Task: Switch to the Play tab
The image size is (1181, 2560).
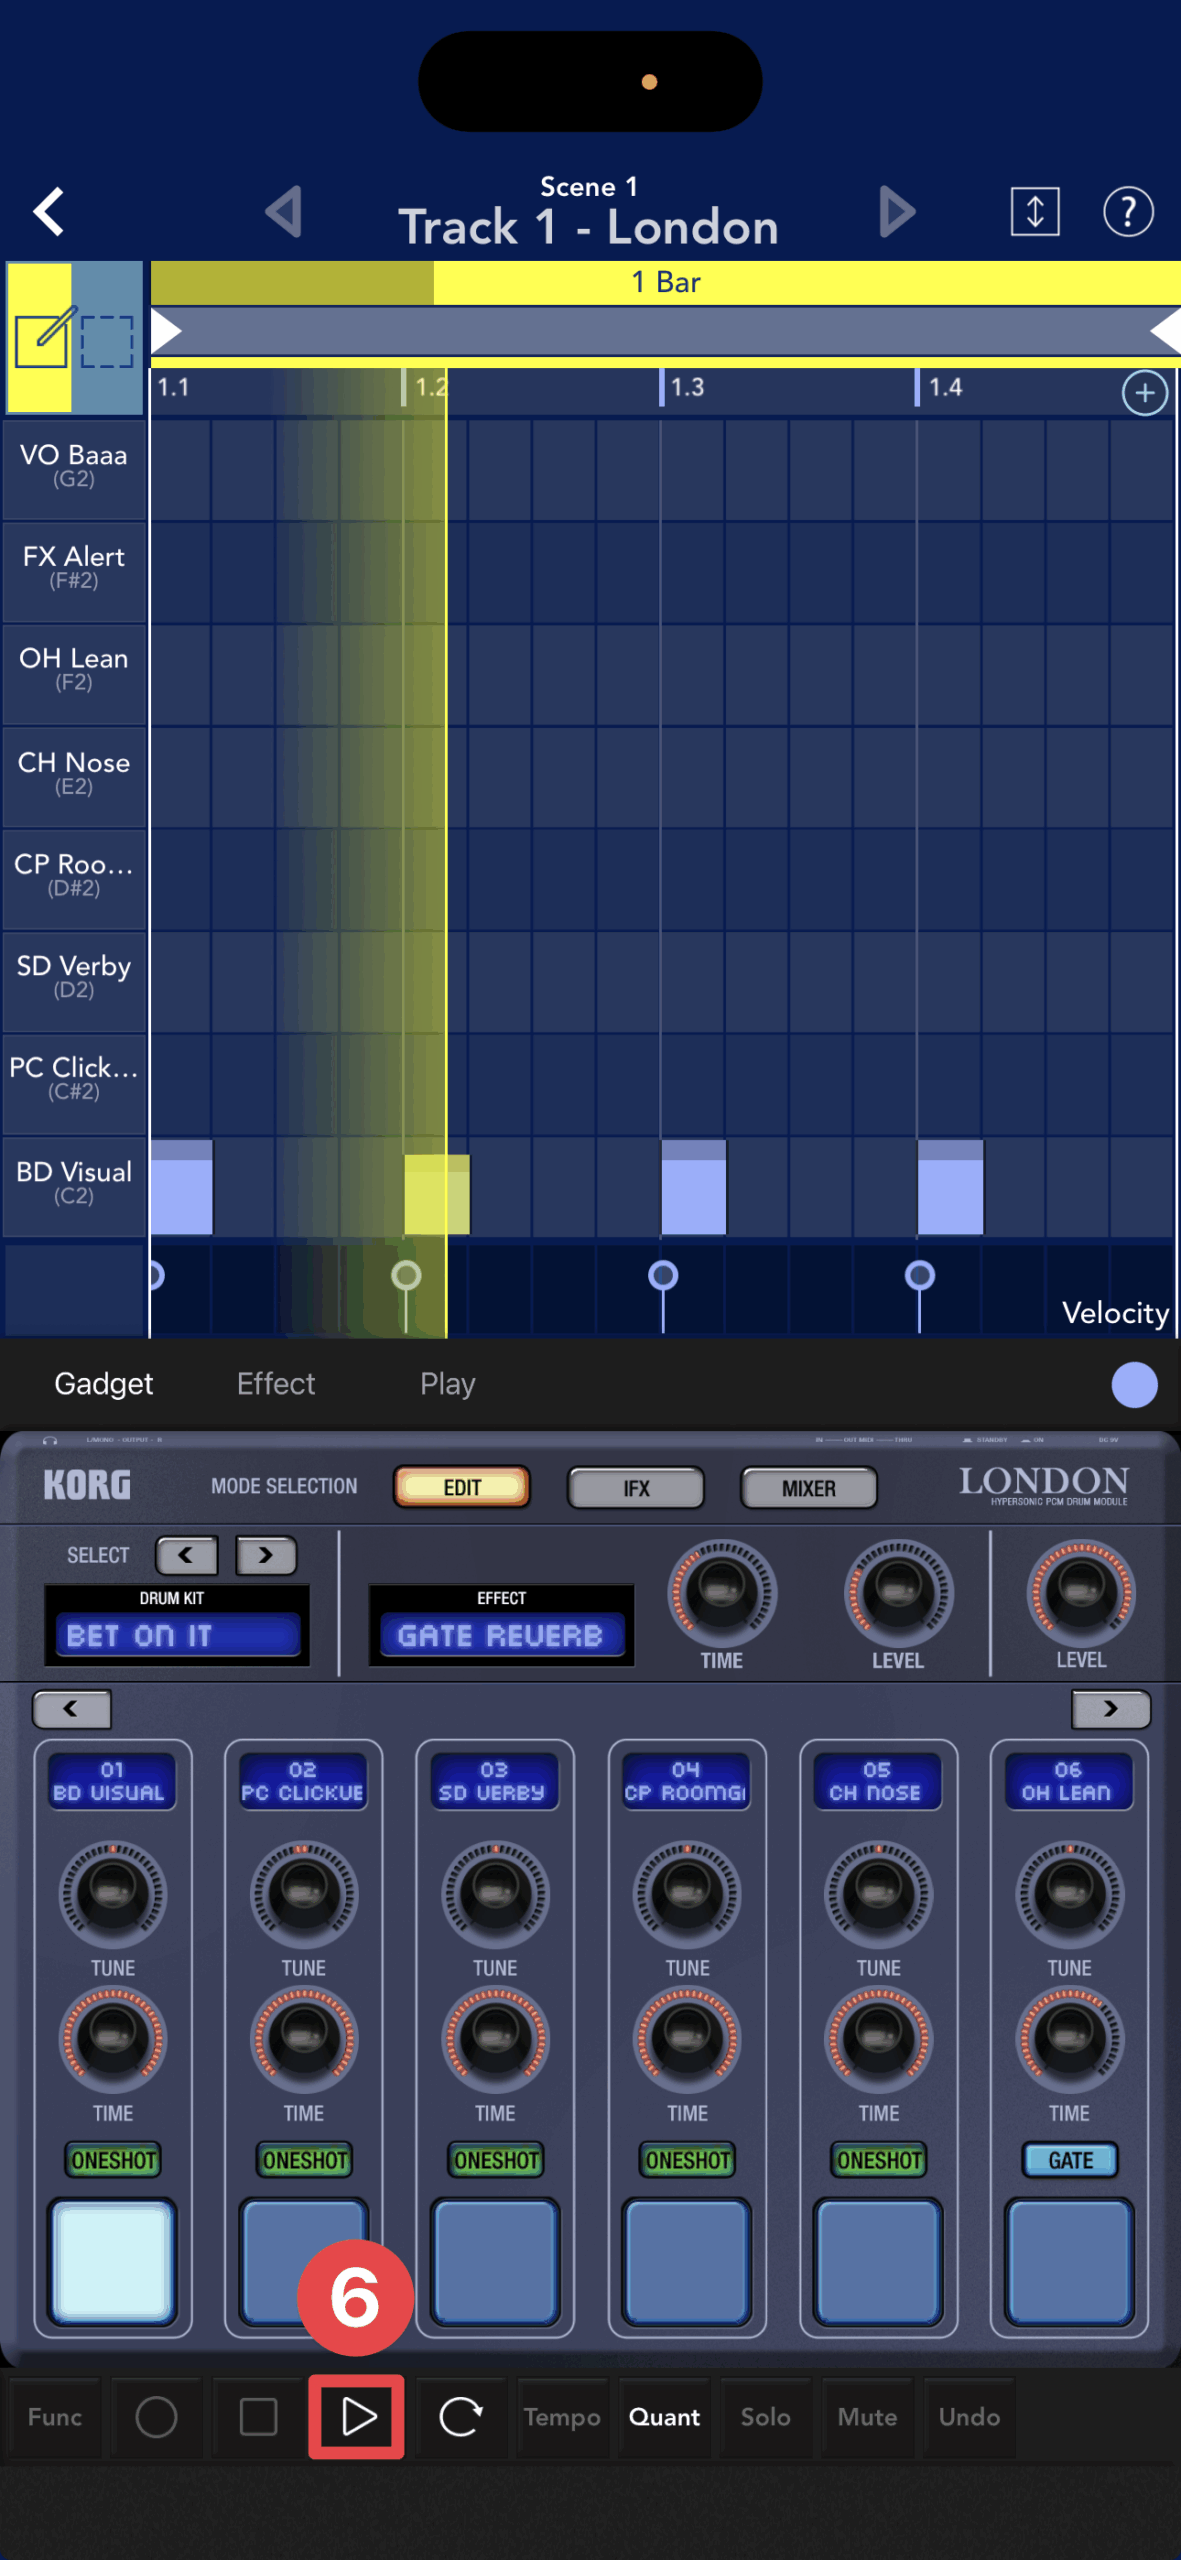Action: tap(447, 1384)
